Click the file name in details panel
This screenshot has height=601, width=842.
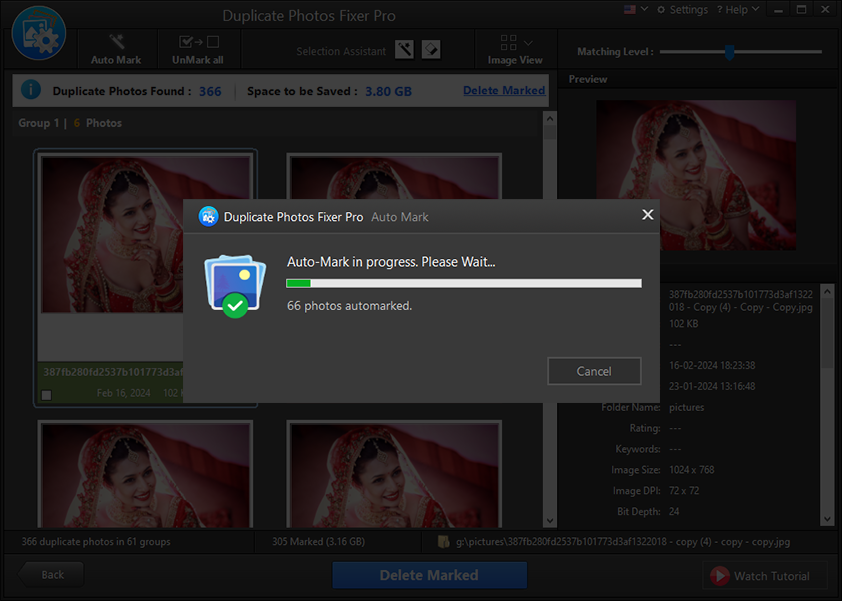coord(741,301)
